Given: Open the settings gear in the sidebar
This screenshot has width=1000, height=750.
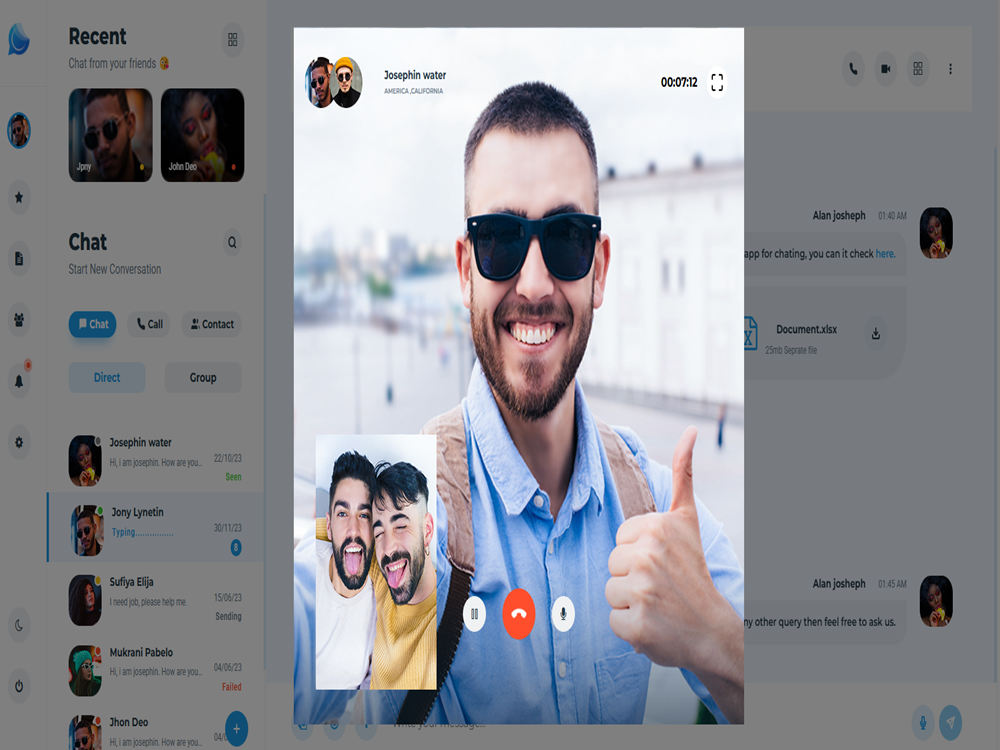Looking at the screenshot, I should [x=19, y=442].
